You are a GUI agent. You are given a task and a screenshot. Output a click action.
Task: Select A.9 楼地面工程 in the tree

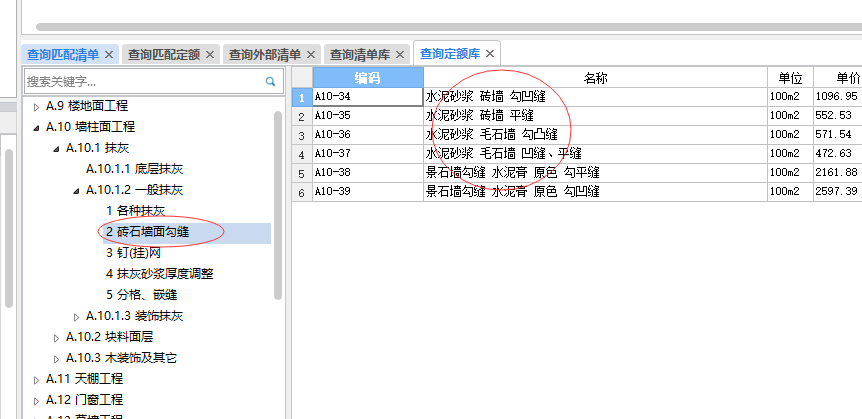[x=87, y=106]
